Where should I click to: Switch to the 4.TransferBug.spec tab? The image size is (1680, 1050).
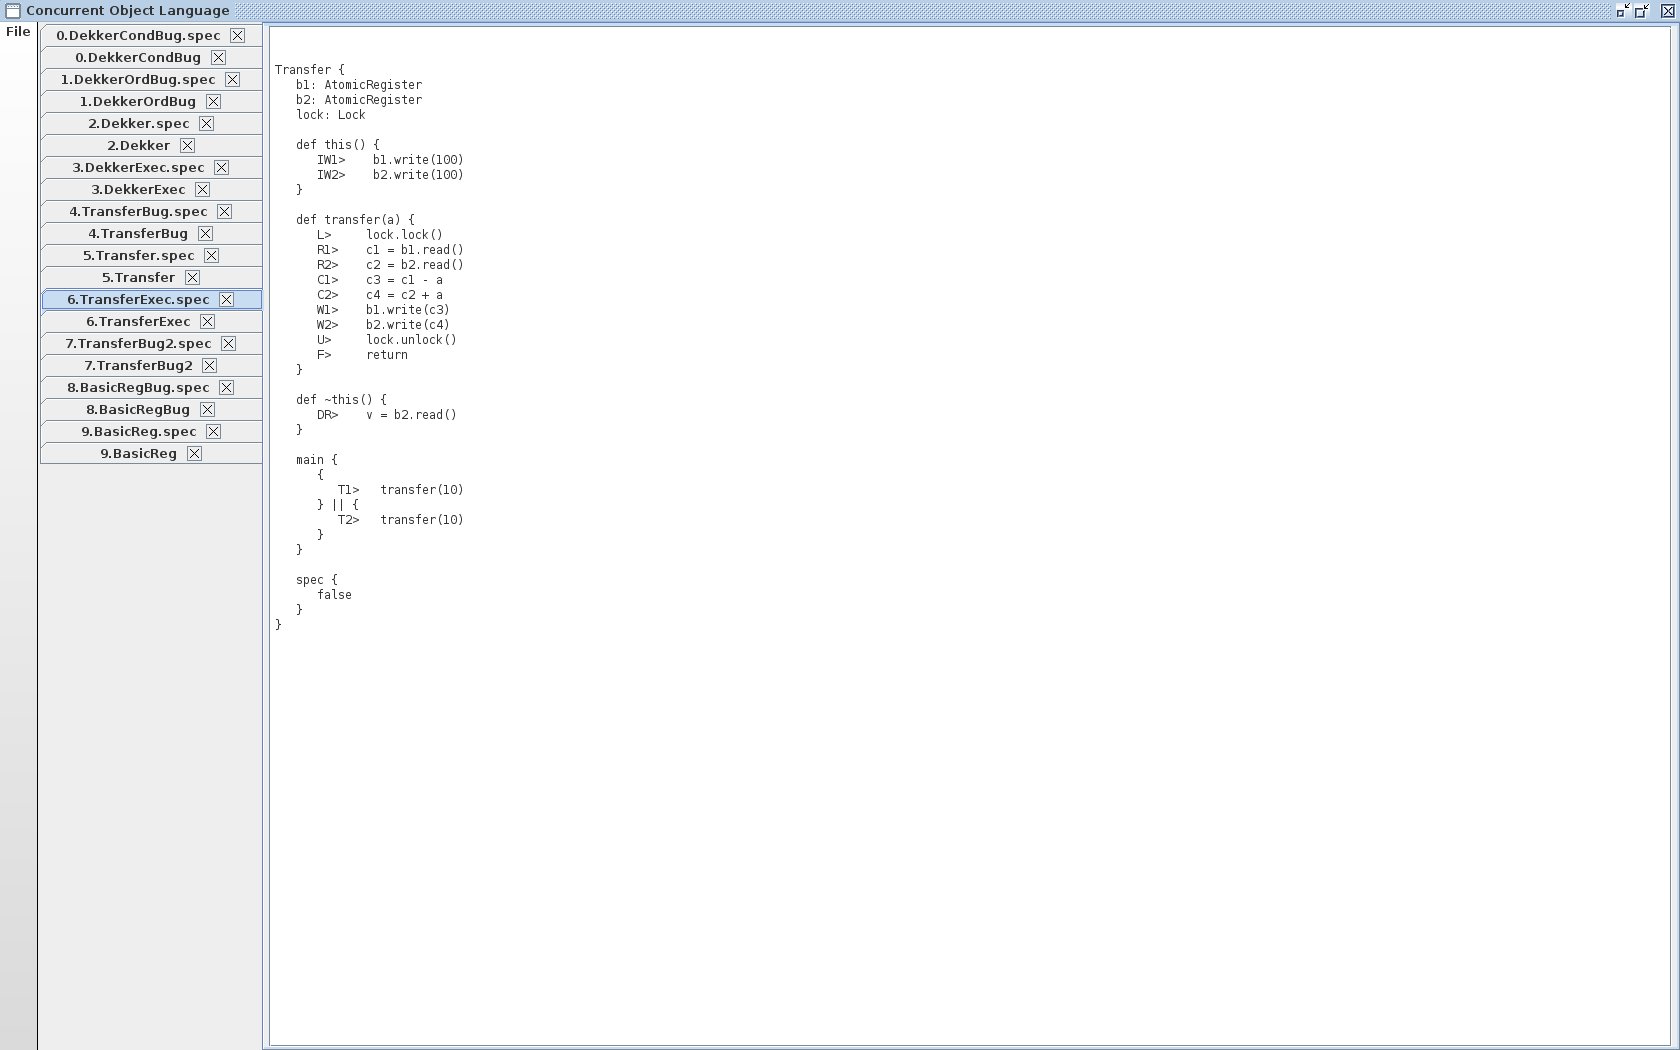[x=138, y=211]
